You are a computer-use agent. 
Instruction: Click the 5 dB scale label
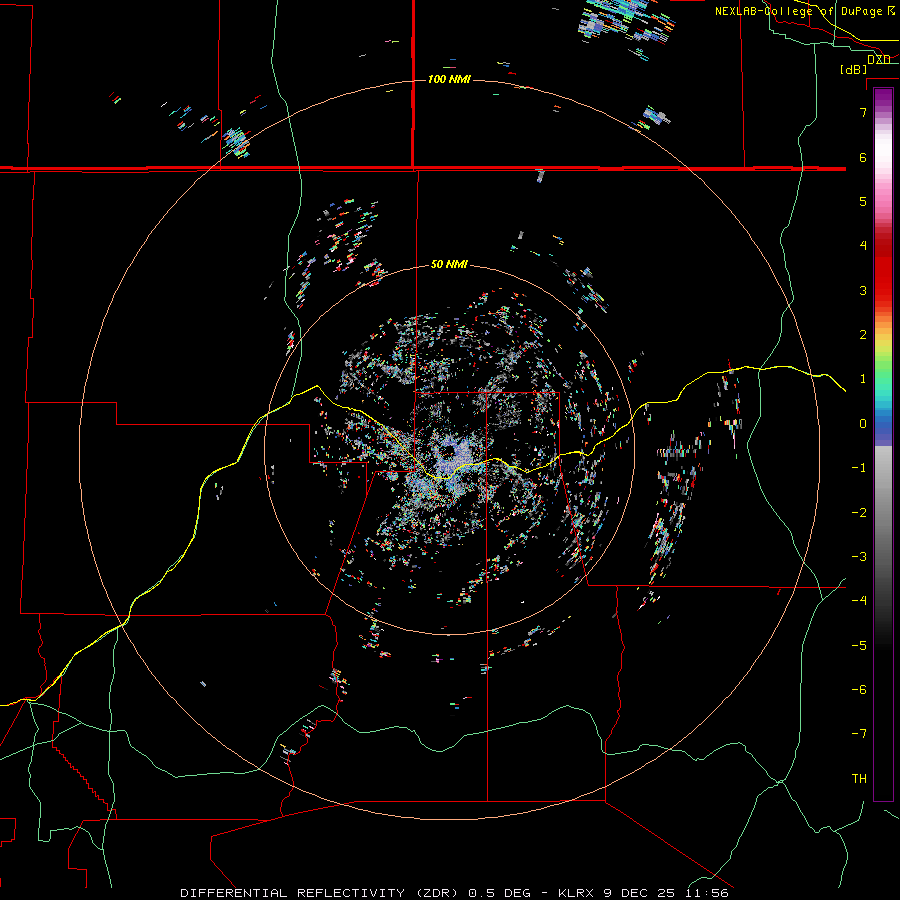click(x=863, y=201)
